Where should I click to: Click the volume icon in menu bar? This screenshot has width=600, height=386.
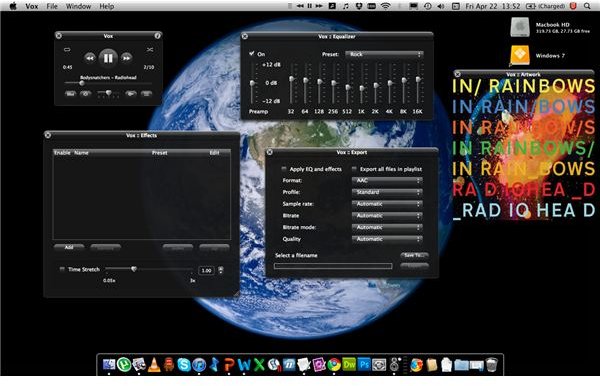441,6
